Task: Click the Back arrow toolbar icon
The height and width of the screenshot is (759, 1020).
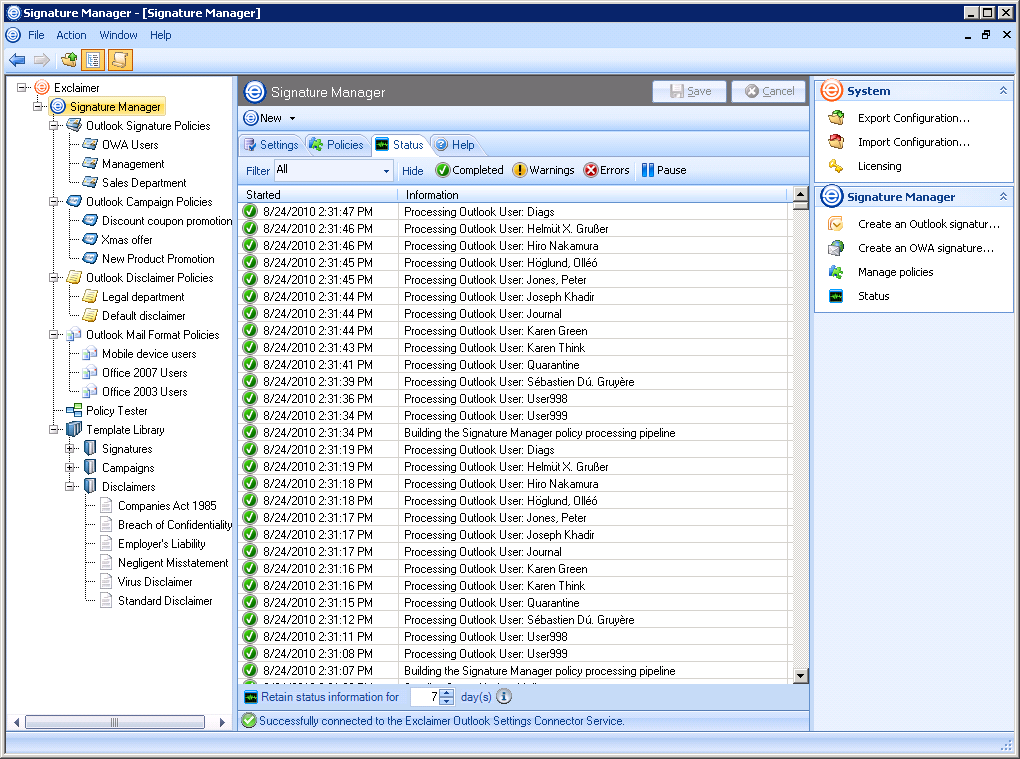Action: [x=17, y=60]
